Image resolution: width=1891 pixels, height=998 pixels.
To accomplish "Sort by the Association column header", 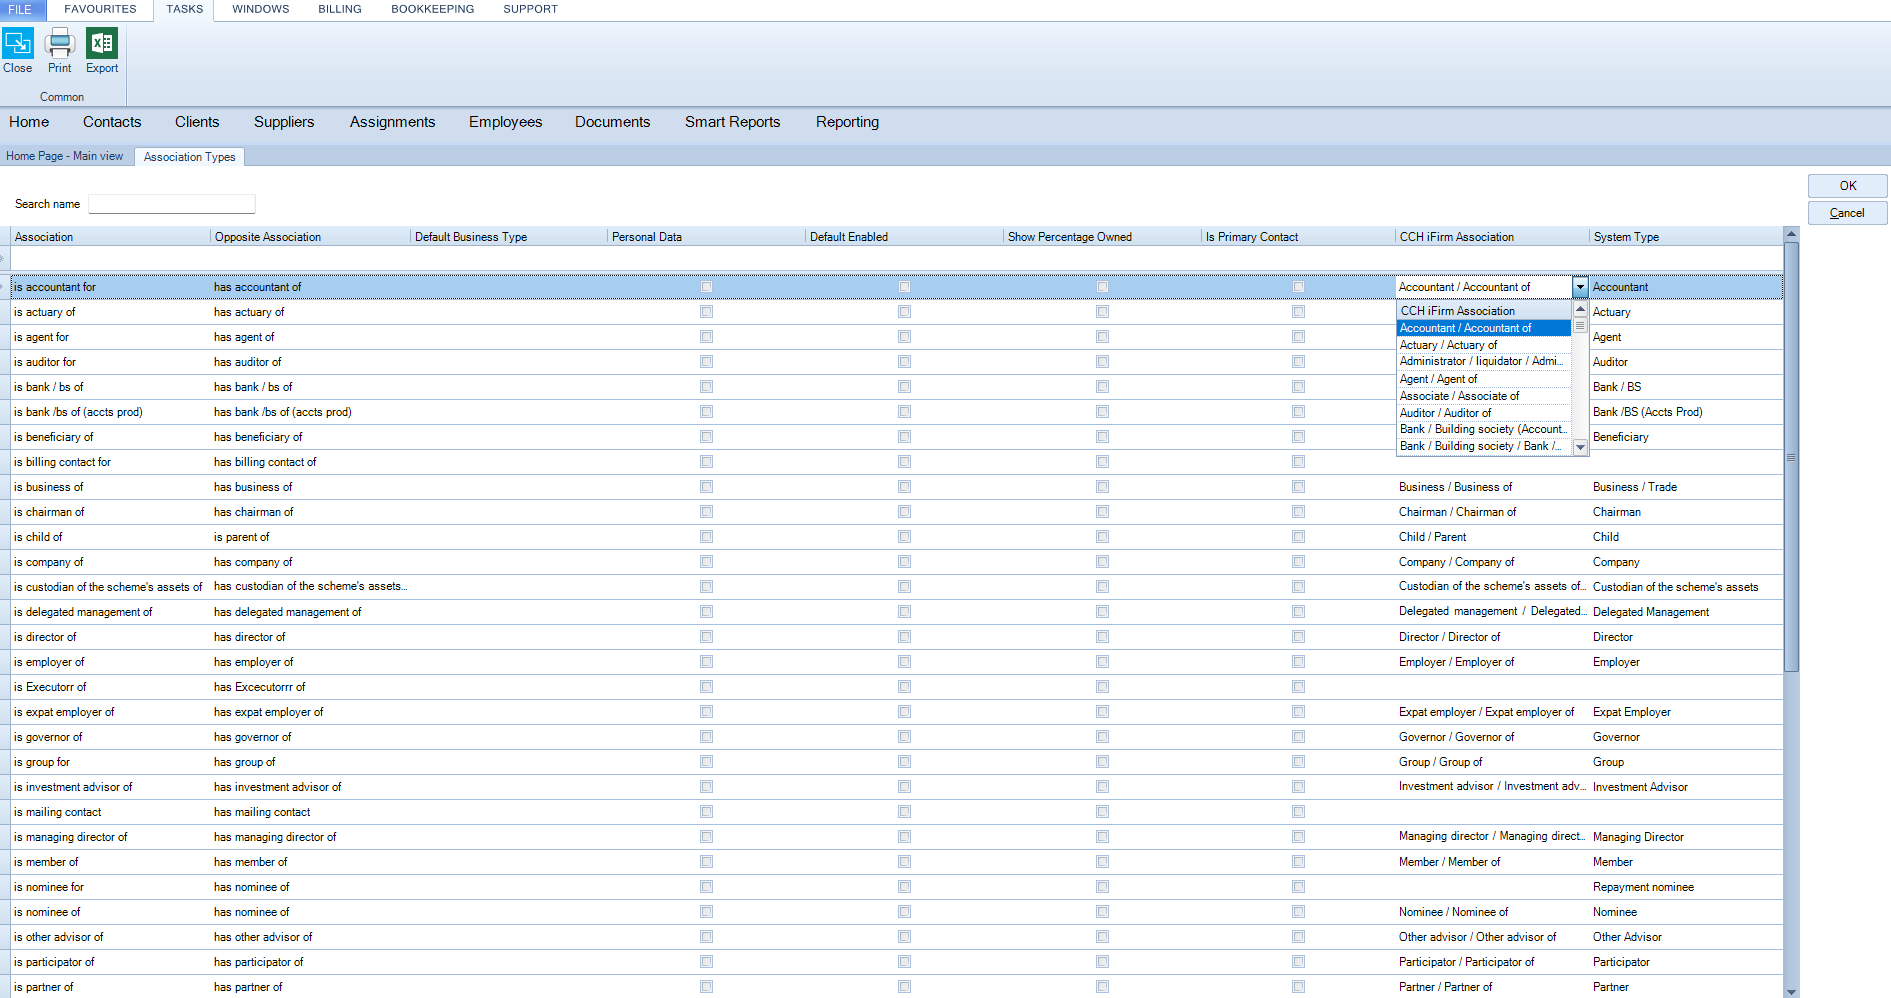I will click(x=110, y=237).
